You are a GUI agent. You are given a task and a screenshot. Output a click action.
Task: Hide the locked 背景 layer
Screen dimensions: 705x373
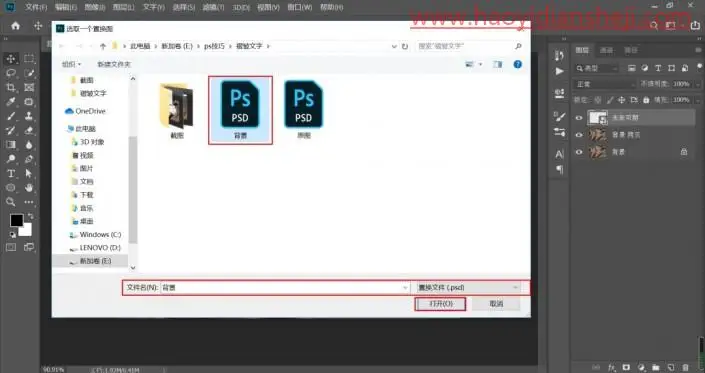click(x=579, y=152)
